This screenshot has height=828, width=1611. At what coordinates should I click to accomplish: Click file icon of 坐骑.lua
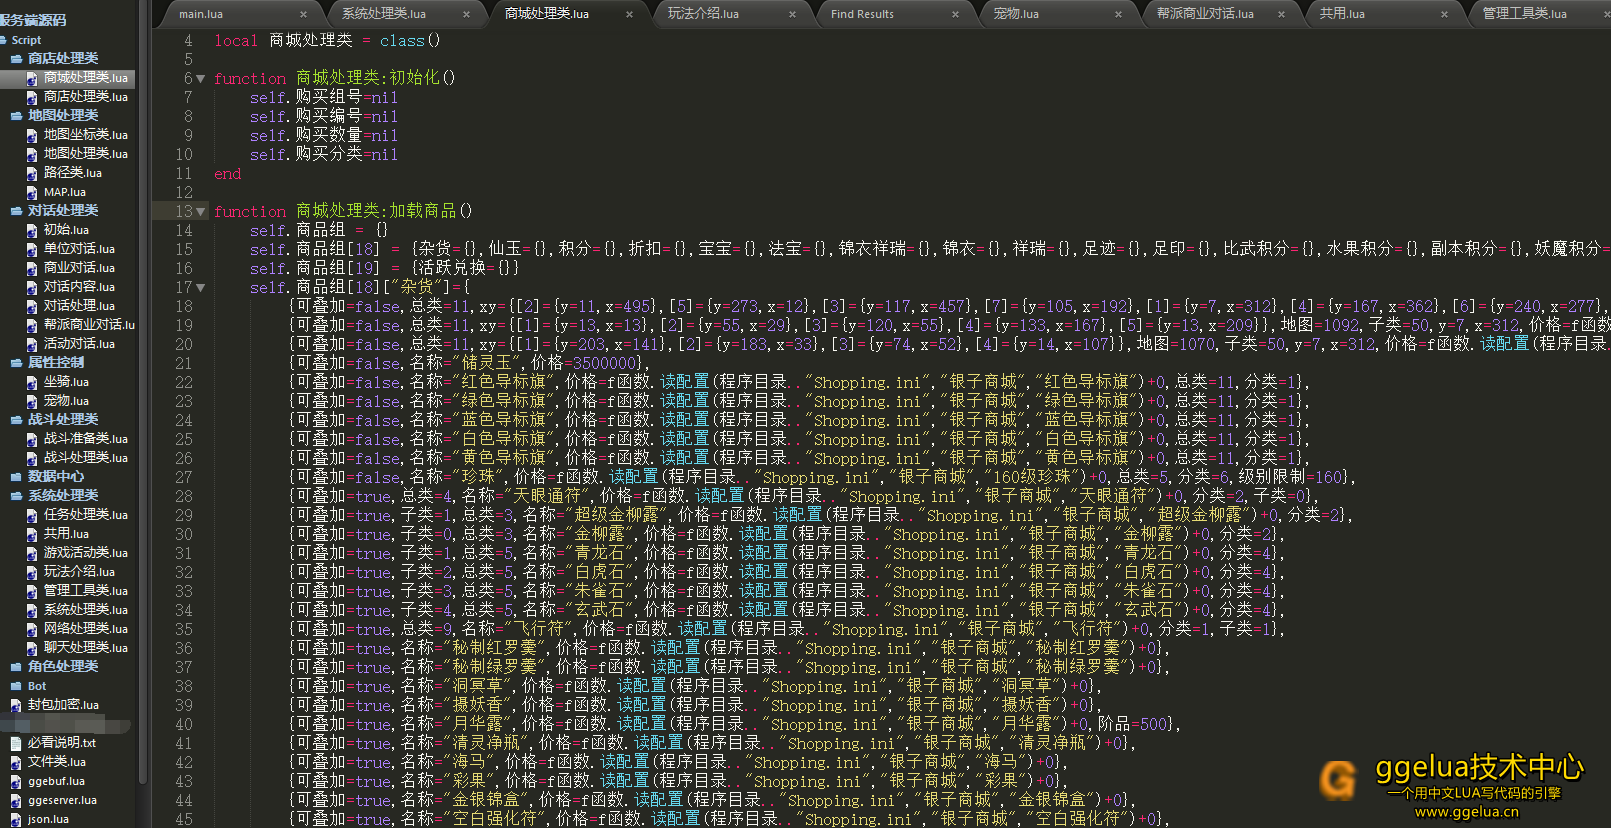click(32, 382)
